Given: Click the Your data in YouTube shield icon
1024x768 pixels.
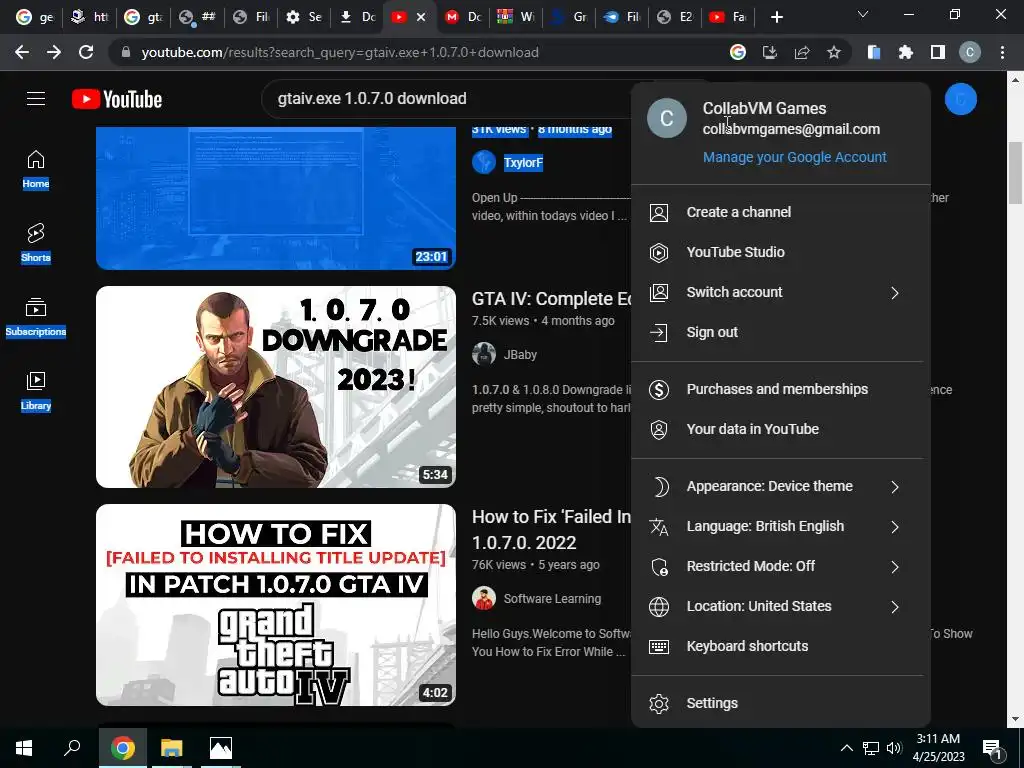Looking at the screenshot, I should point(659,430).
